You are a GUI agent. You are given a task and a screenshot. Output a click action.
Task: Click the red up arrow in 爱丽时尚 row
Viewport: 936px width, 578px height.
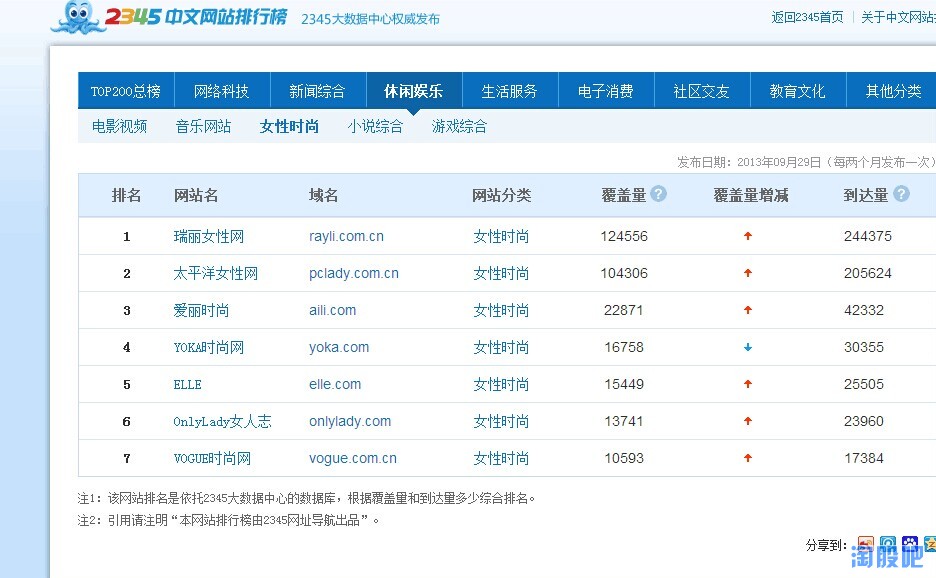coord(747,310)
